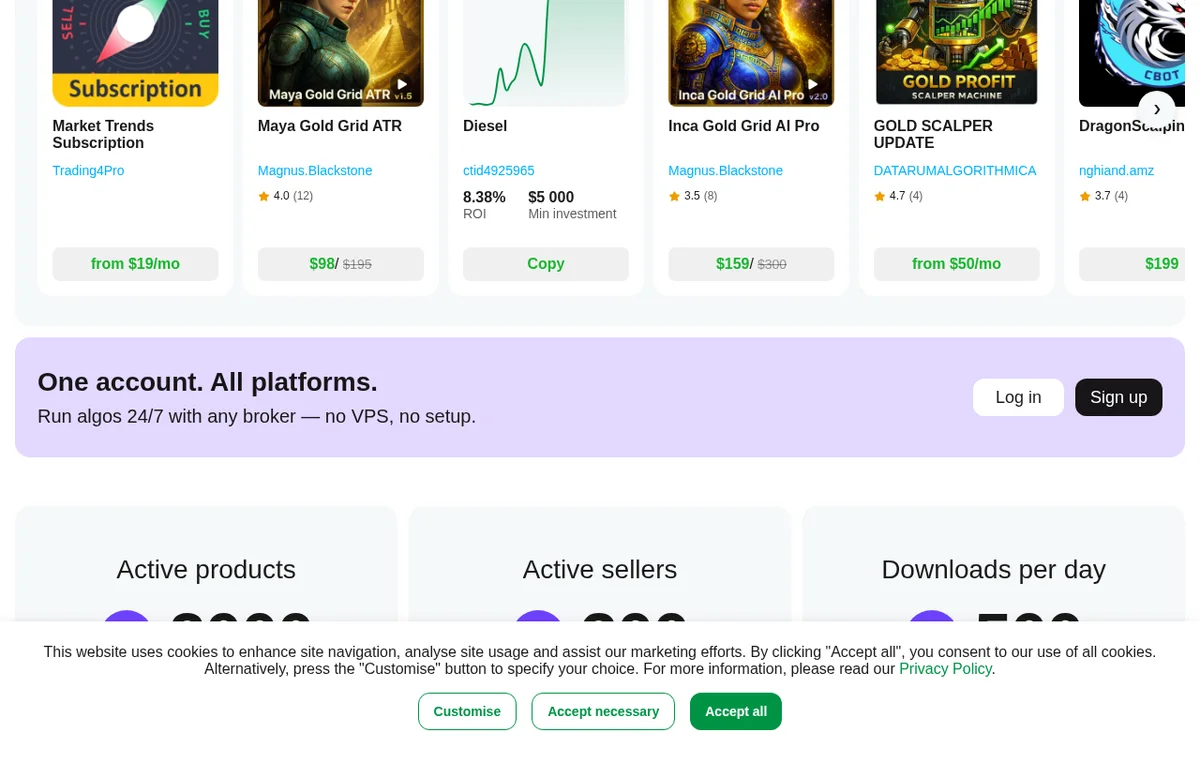The image size is (1200, 760).
Task: Visit Magnus.Blackstone under Inca Gold Grid
Action: tap(725, 171)
